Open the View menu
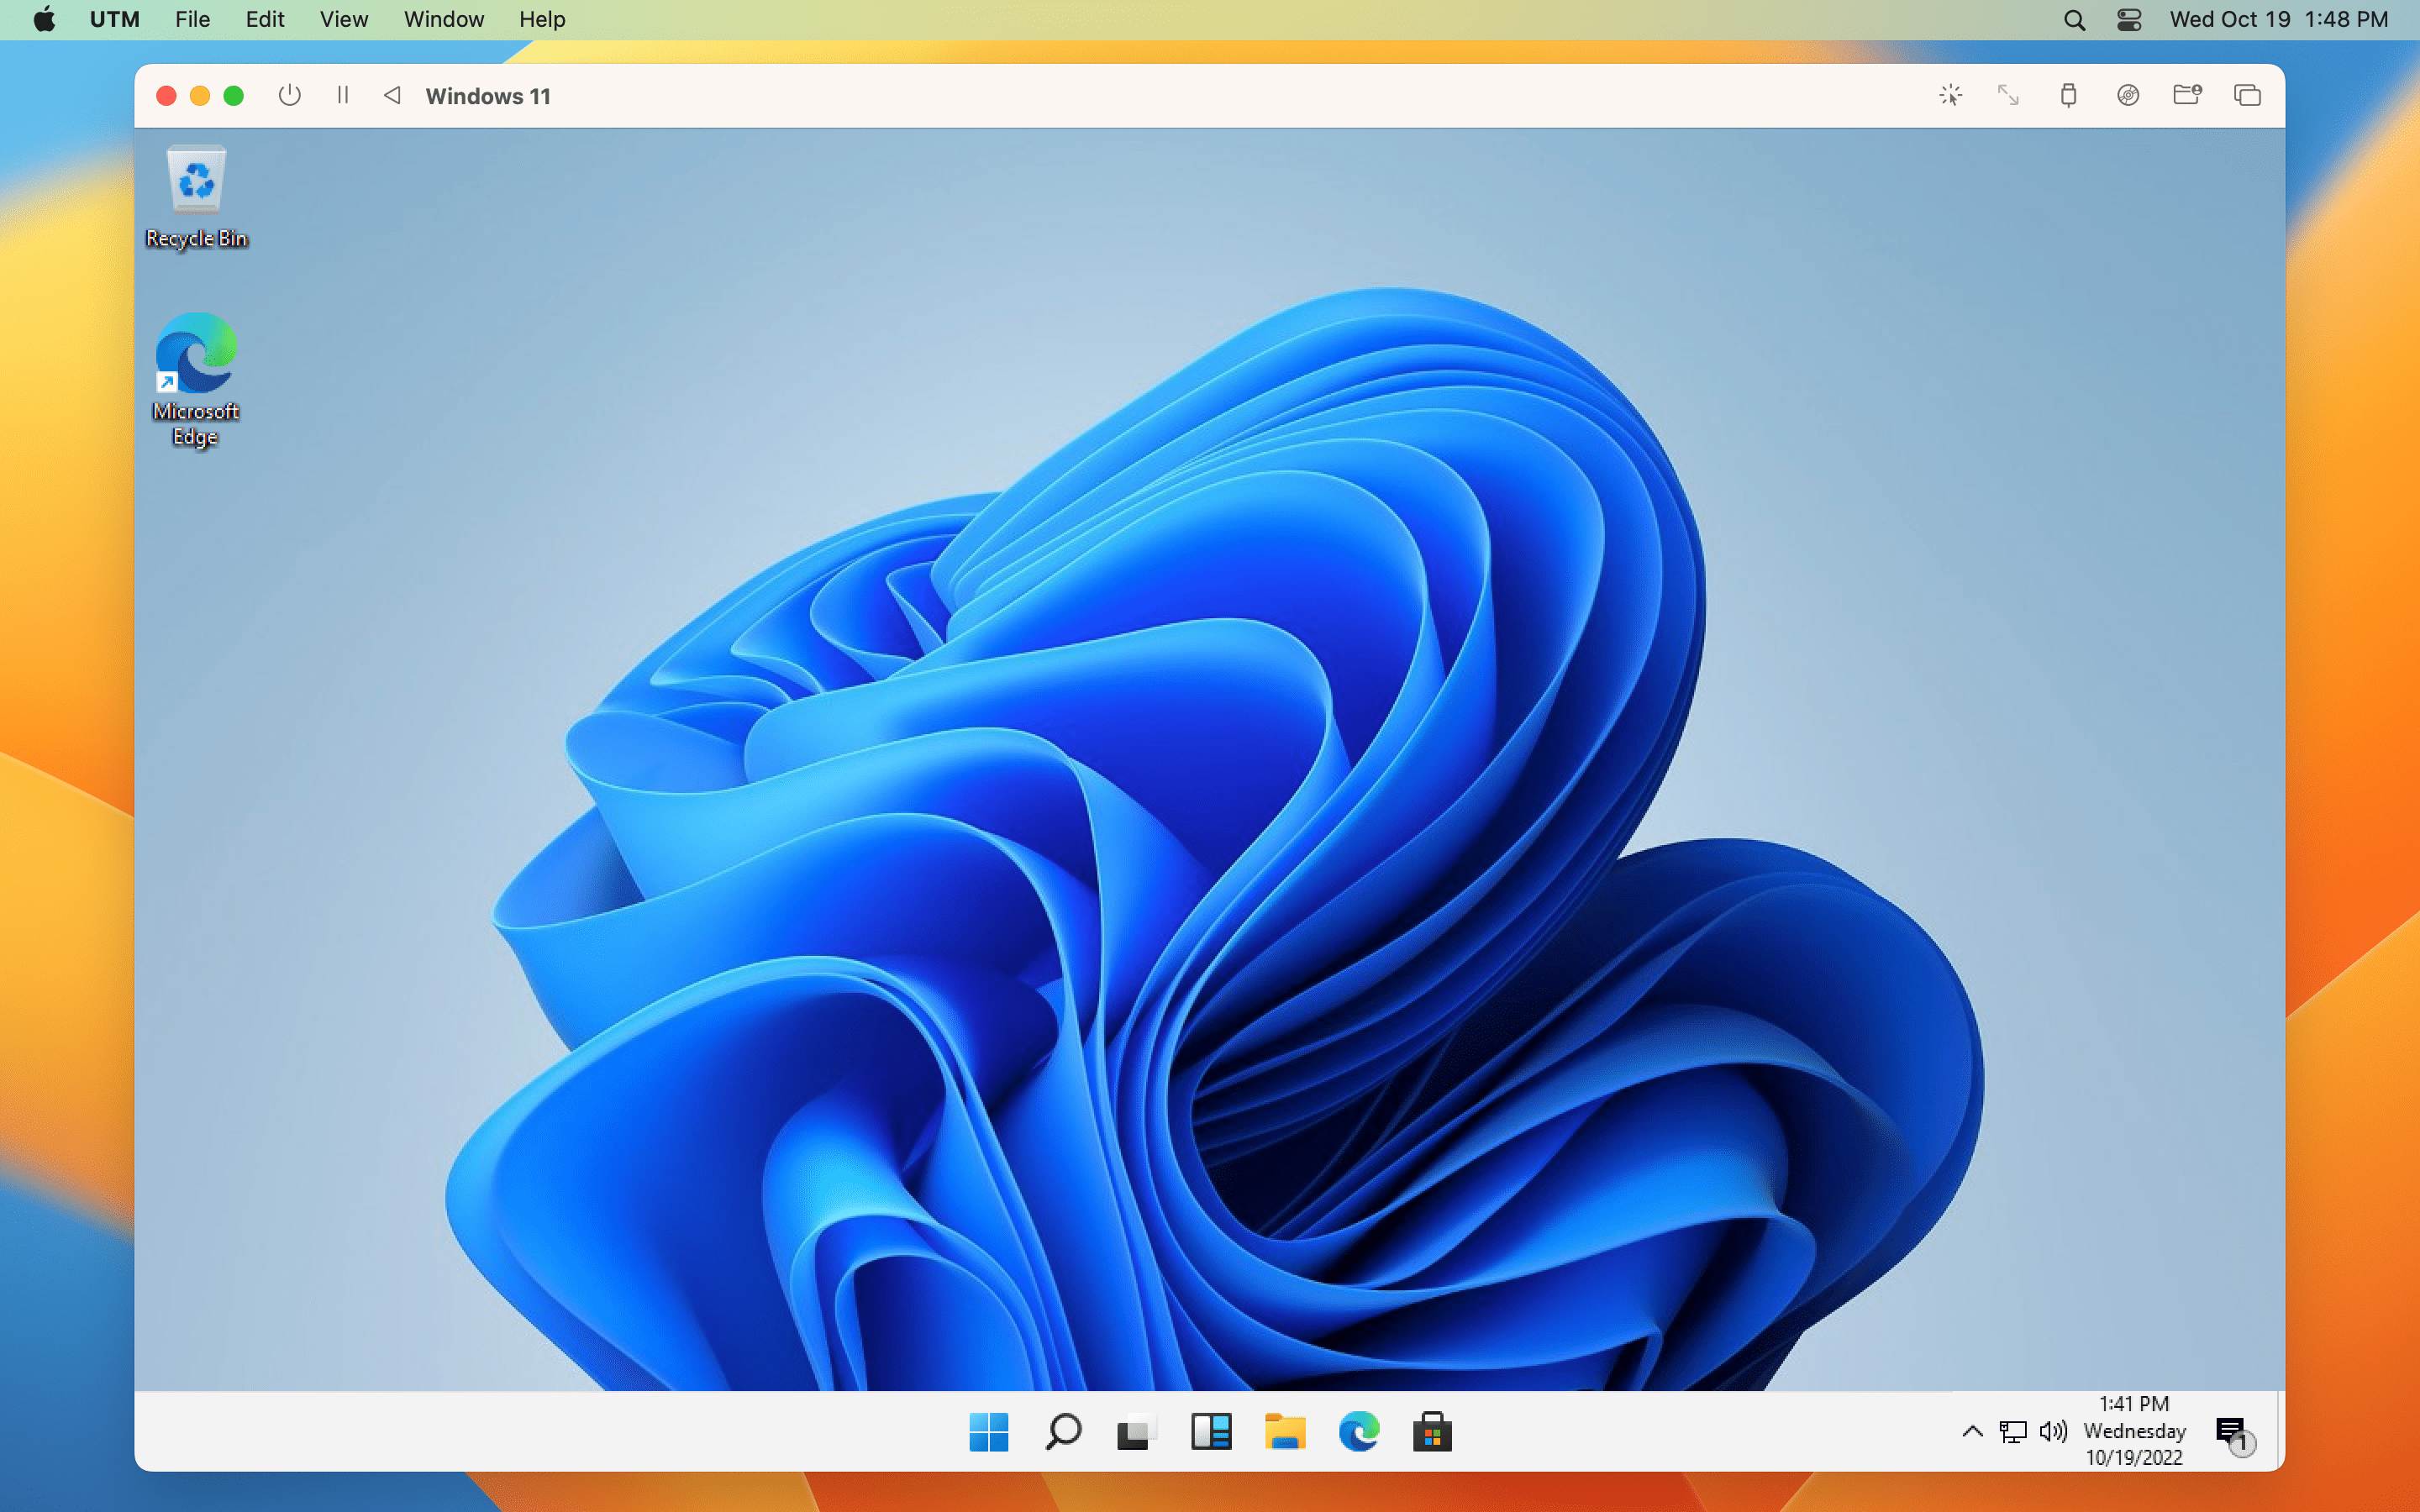2420x1512 pixels. (x=344, y=19)
